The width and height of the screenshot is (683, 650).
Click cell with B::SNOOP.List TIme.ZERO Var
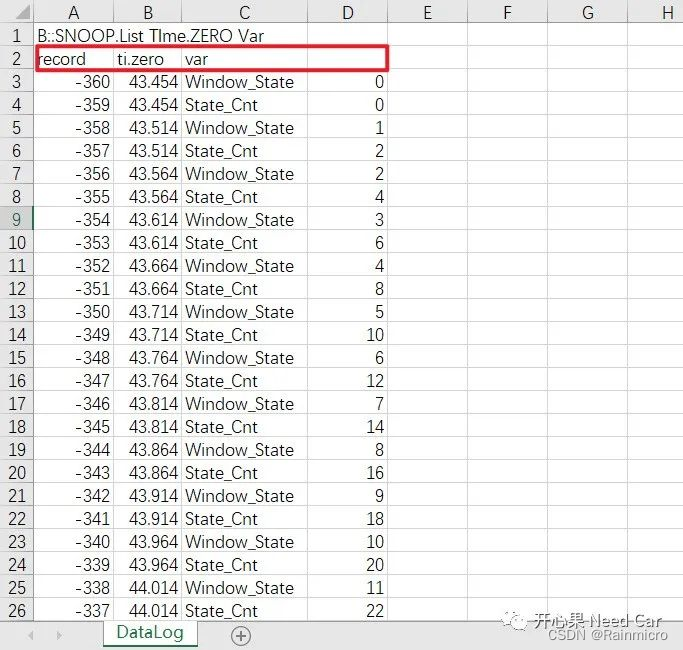point(151,35)
